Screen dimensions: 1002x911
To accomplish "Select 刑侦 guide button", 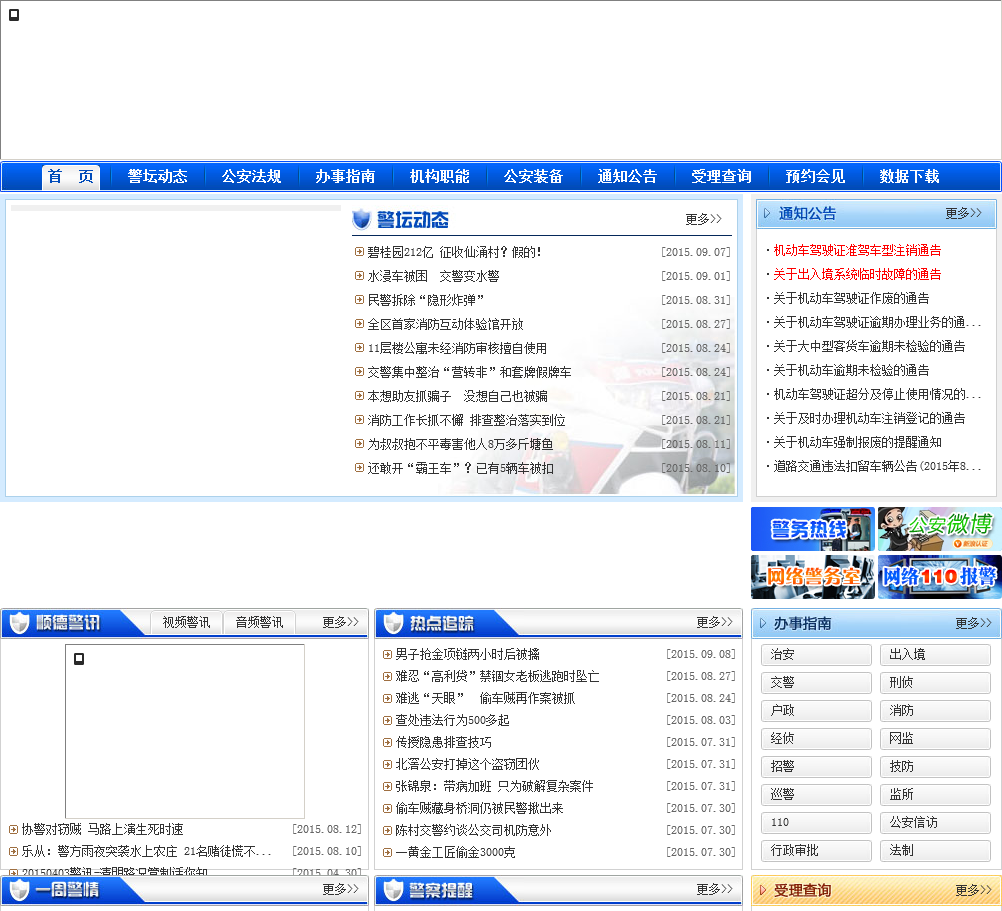I will point(936,683).
